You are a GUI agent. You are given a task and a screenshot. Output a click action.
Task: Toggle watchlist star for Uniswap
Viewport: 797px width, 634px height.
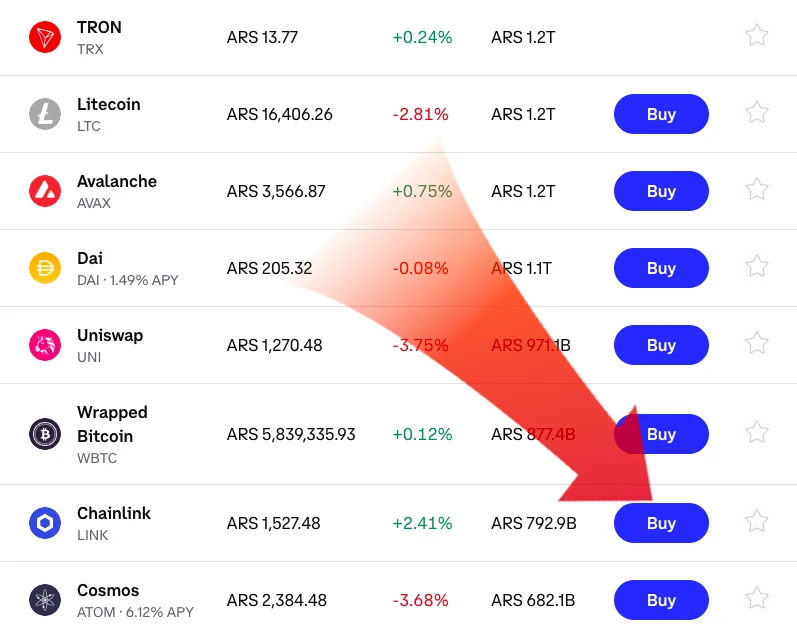pos(757,343)
